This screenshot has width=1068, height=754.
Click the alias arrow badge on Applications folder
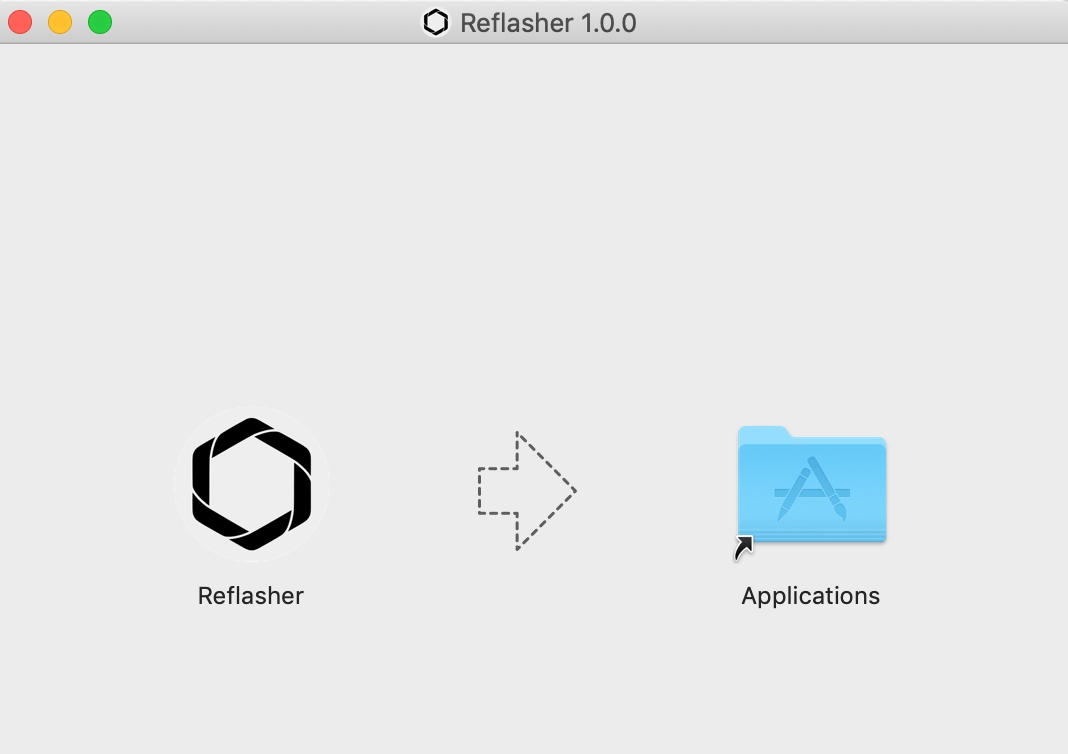point(744,548)
